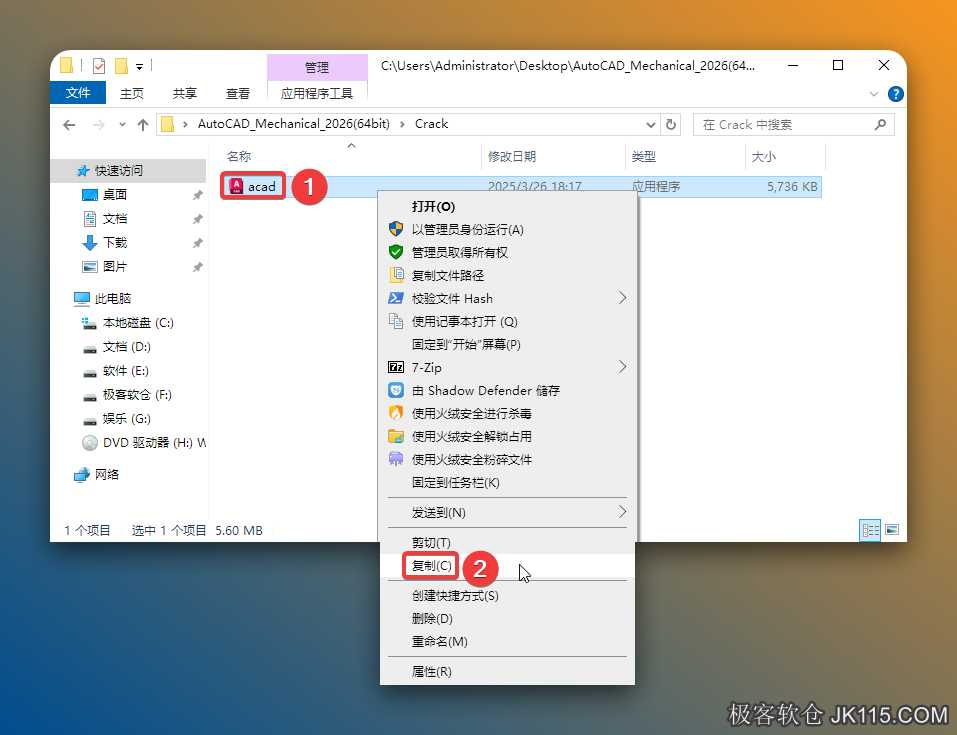Click the Shadow Defender icon

396,390
